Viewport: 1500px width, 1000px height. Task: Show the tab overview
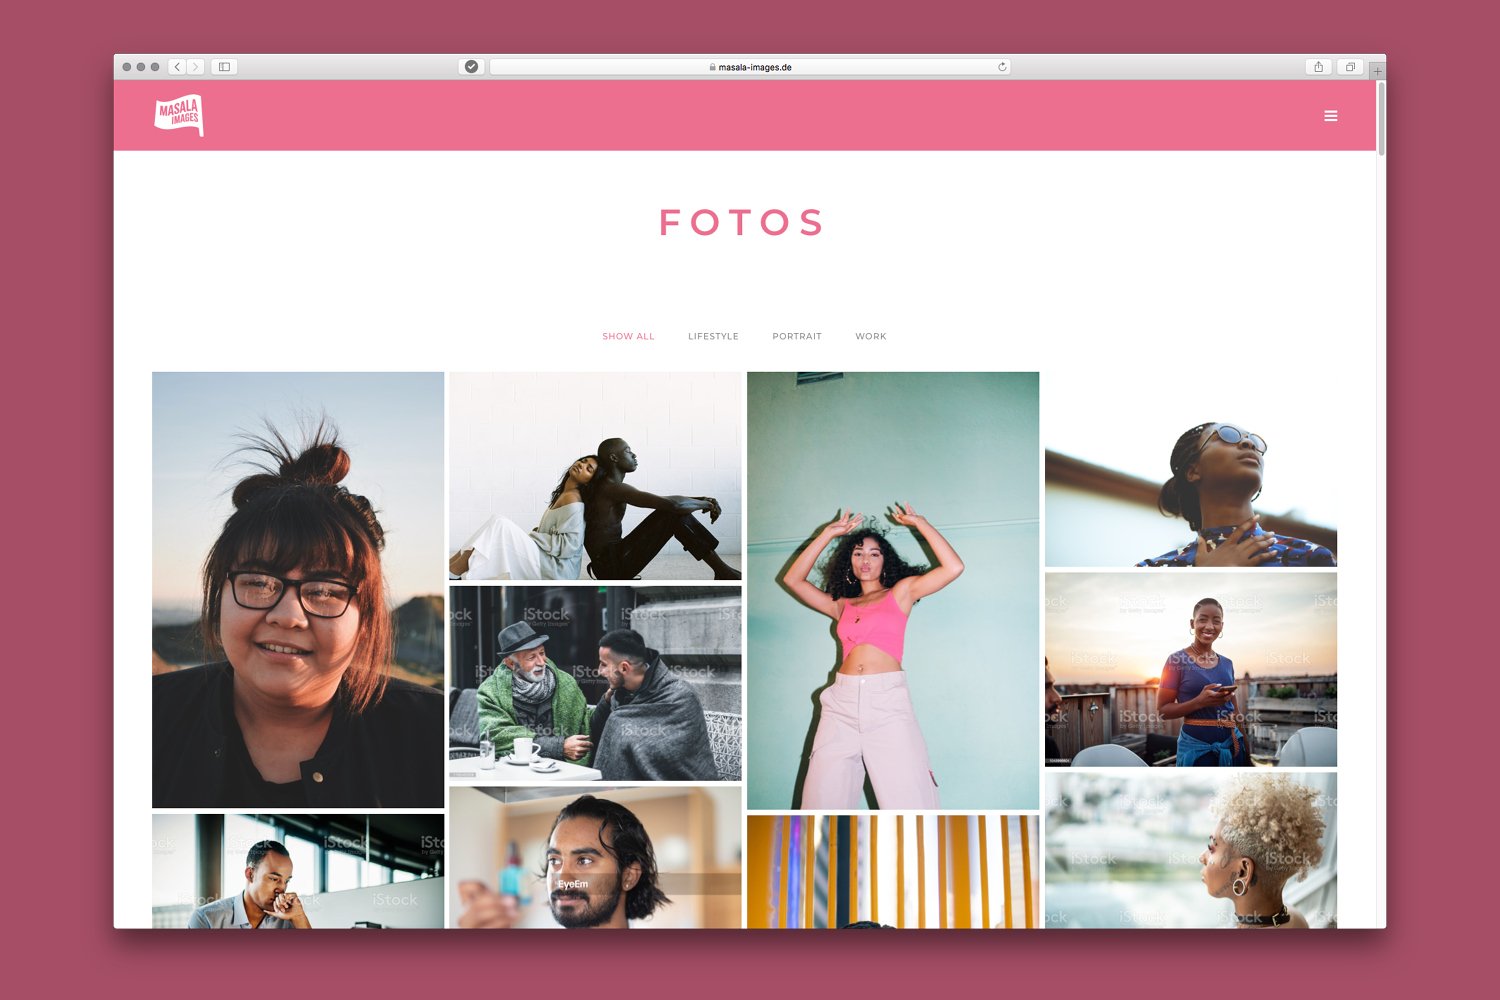coord(1350,67)
